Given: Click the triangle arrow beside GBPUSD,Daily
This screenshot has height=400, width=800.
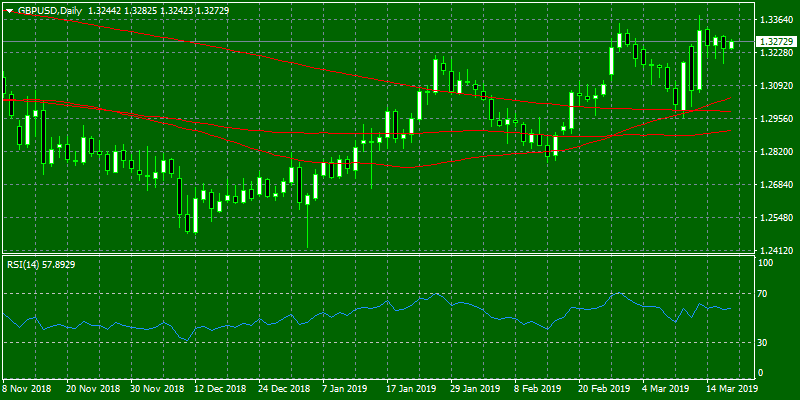Looking at the screenshot, I should click(x=9, y=10).
